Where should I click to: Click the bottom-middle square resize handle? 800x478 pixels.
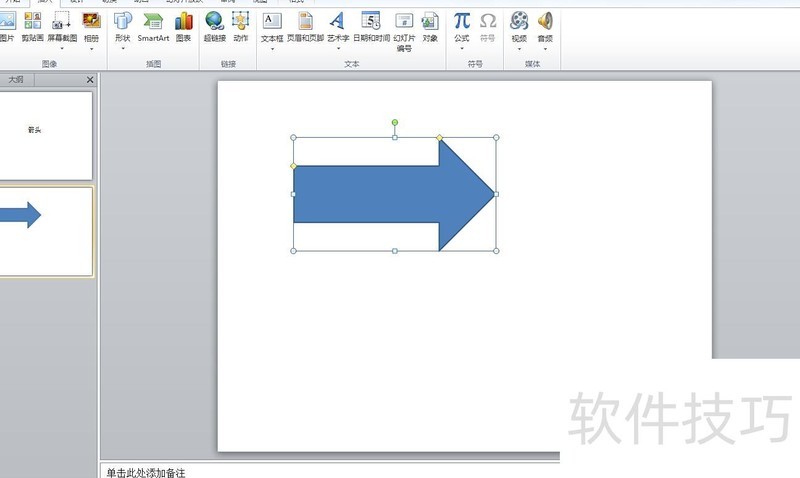394,250
